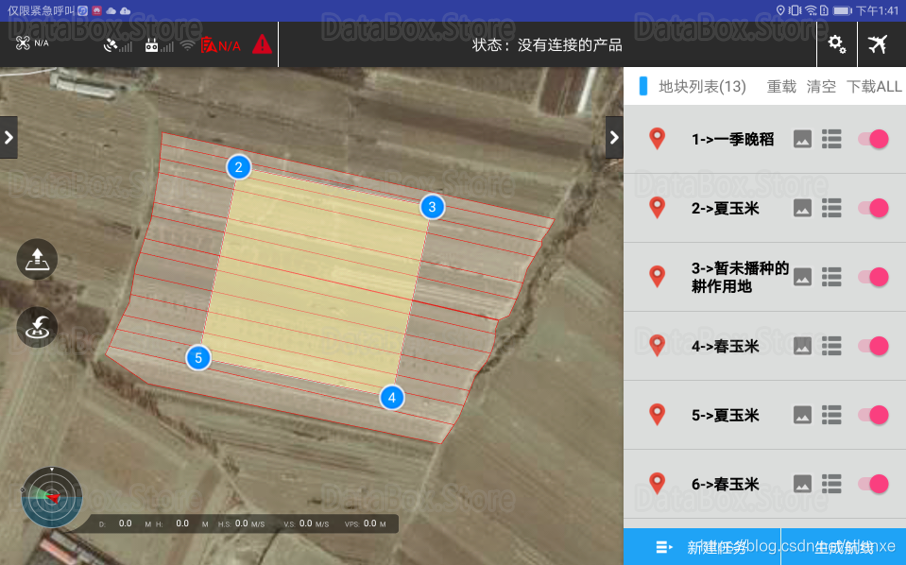The image size is (906, 565).
Task: Open image icon for 4->春玉米 row
Action: click(803, 345)
